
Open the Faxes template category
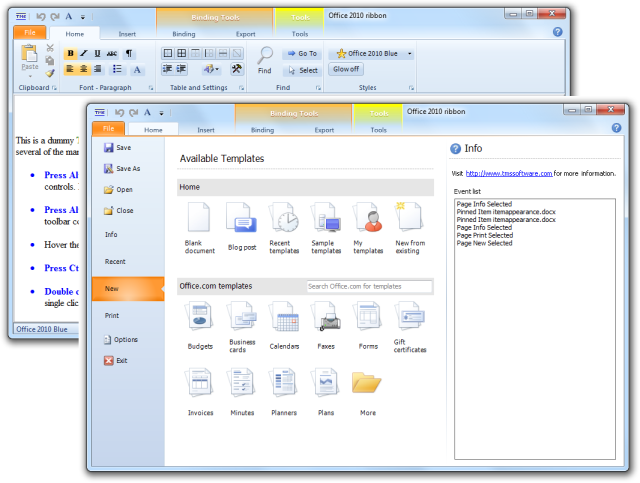[326, 325]
